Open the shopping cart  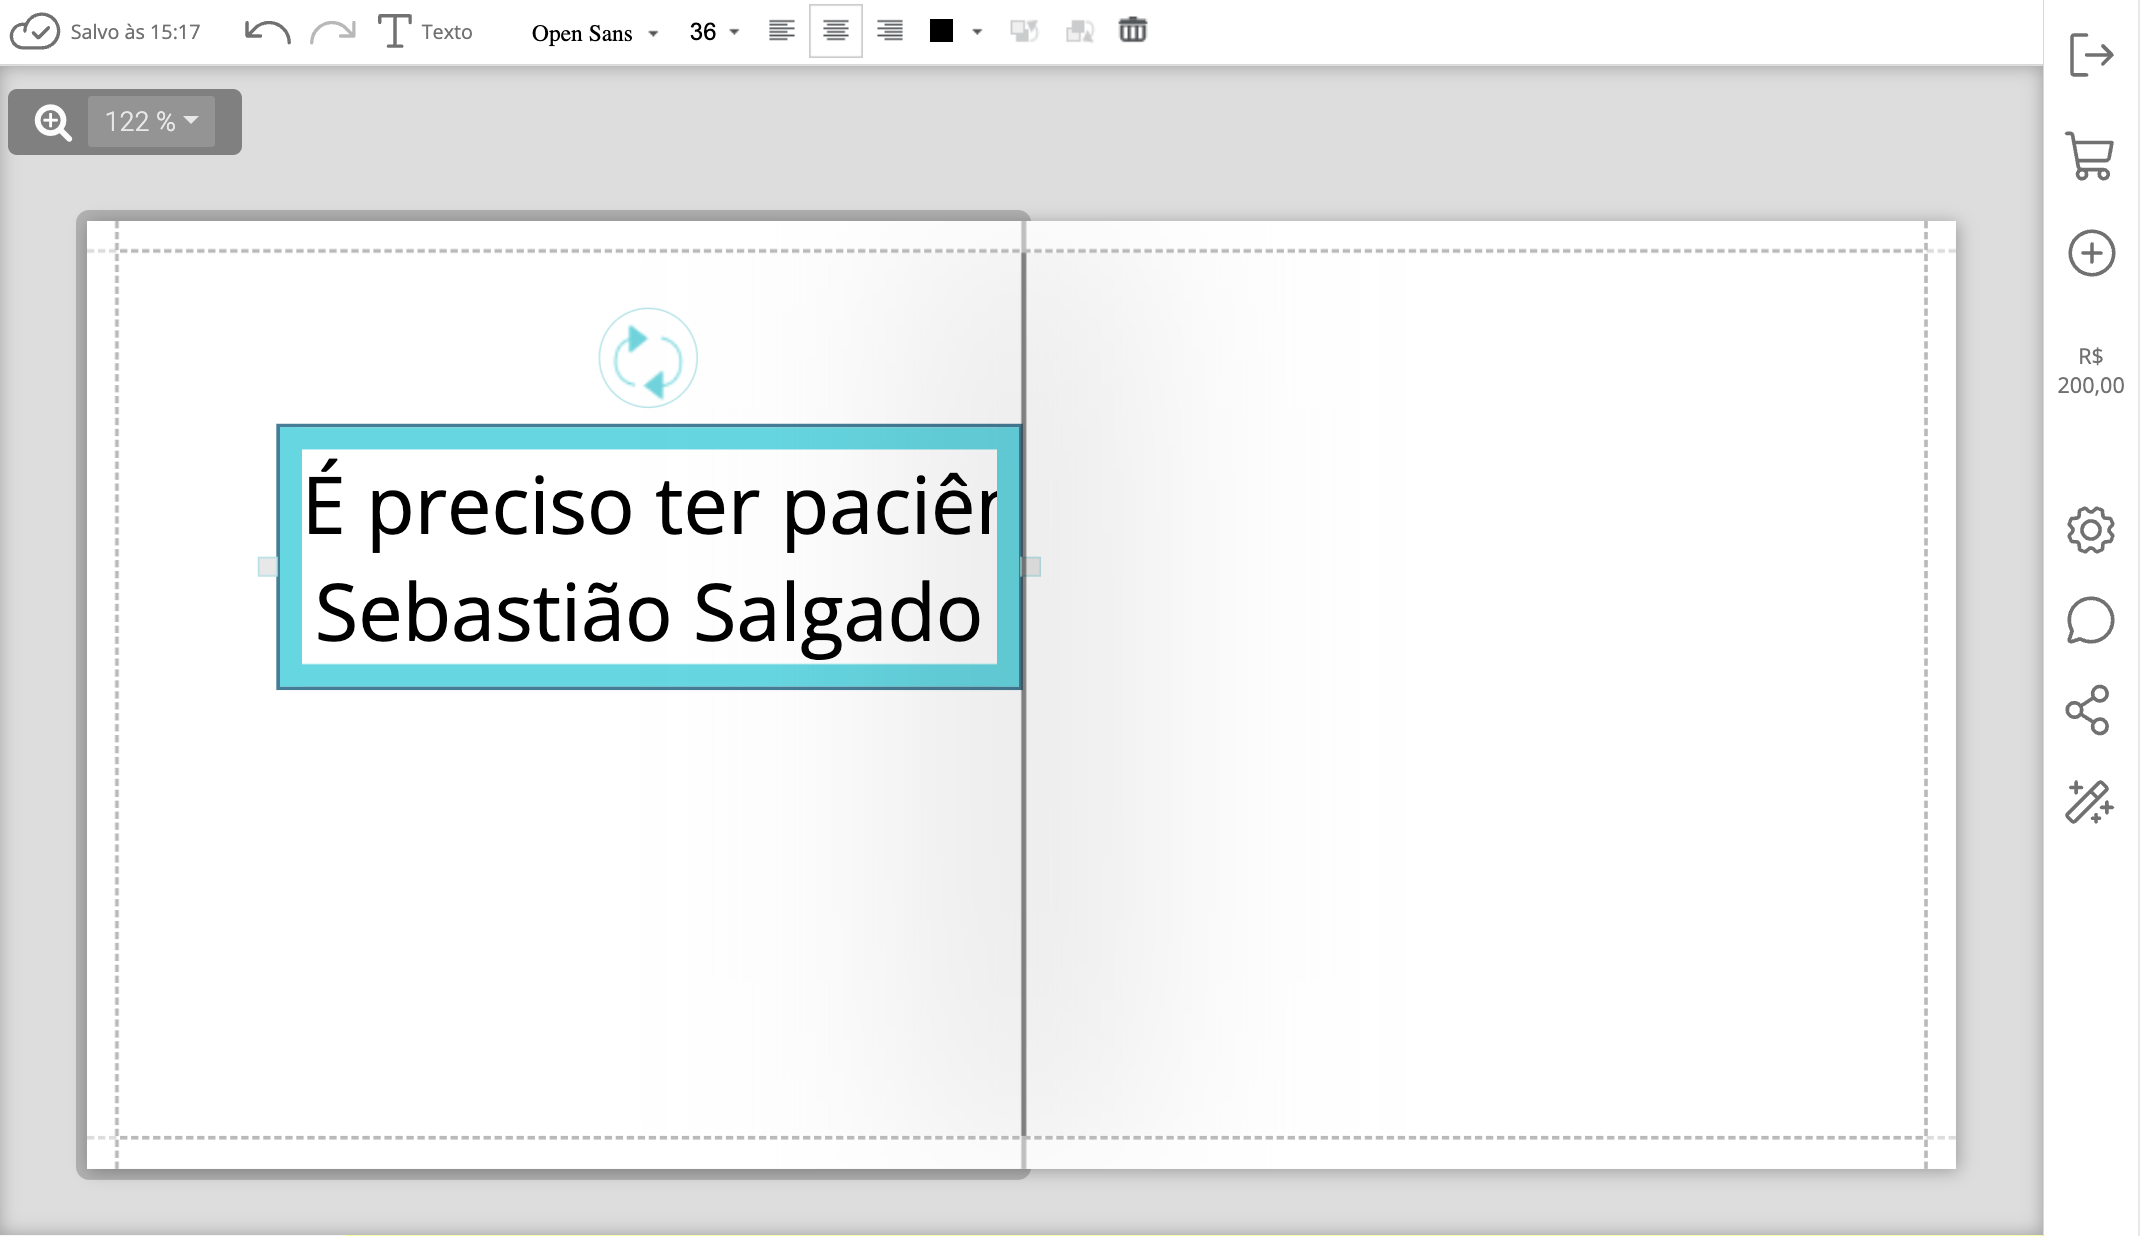click(x=2090, y=156)
